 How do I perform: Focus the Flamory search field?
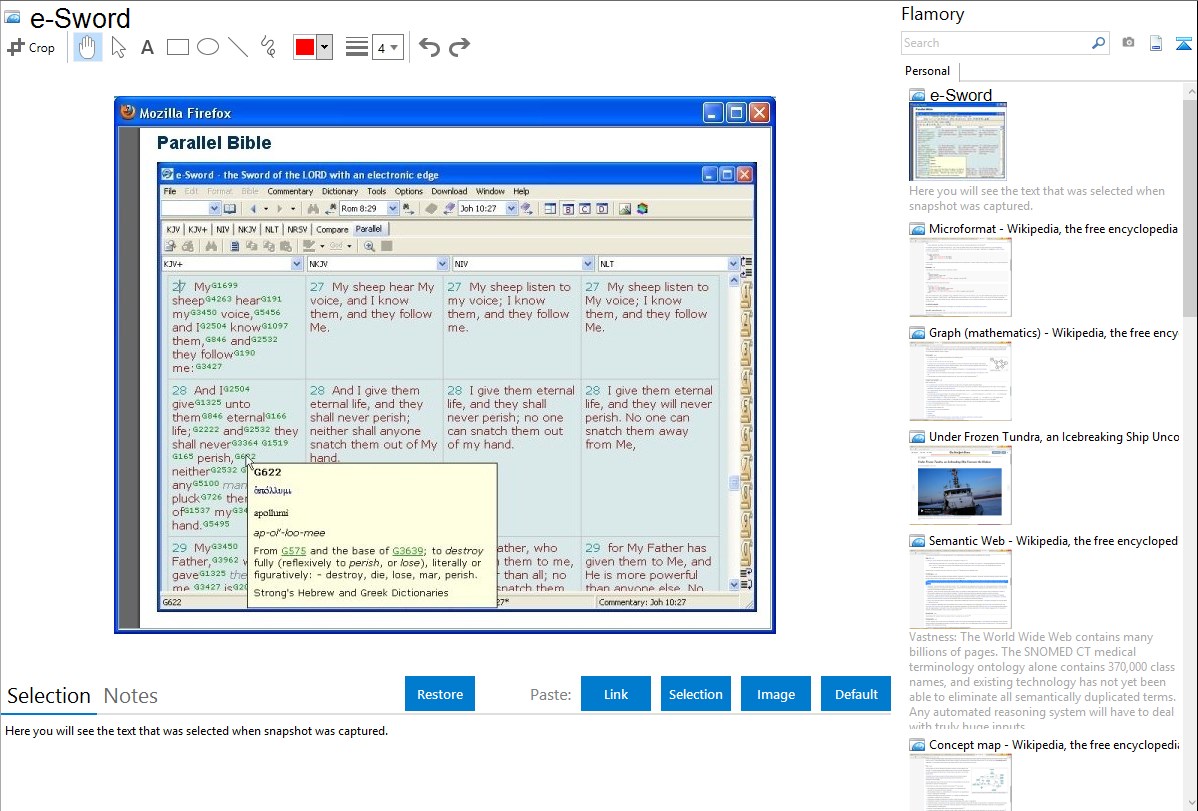pos(995,43)
